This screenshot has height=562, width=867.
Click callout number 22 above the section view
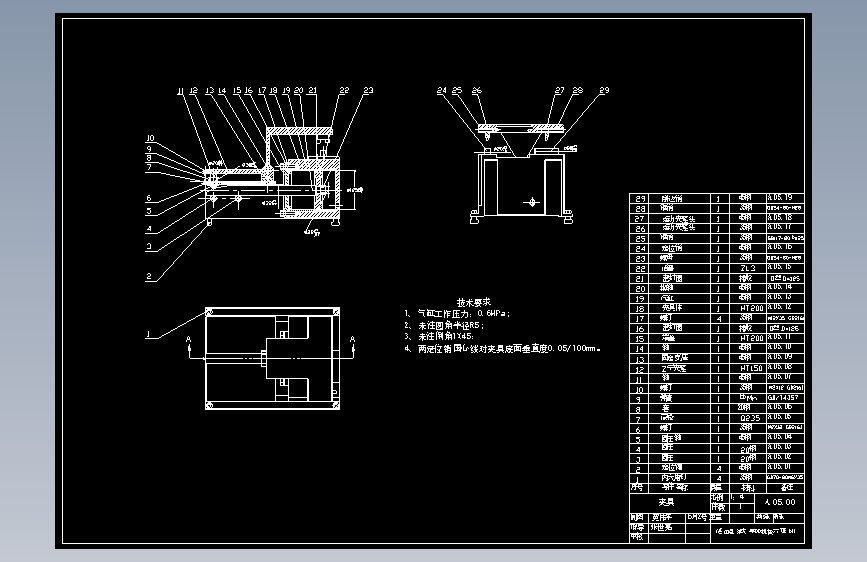point(344,90)
